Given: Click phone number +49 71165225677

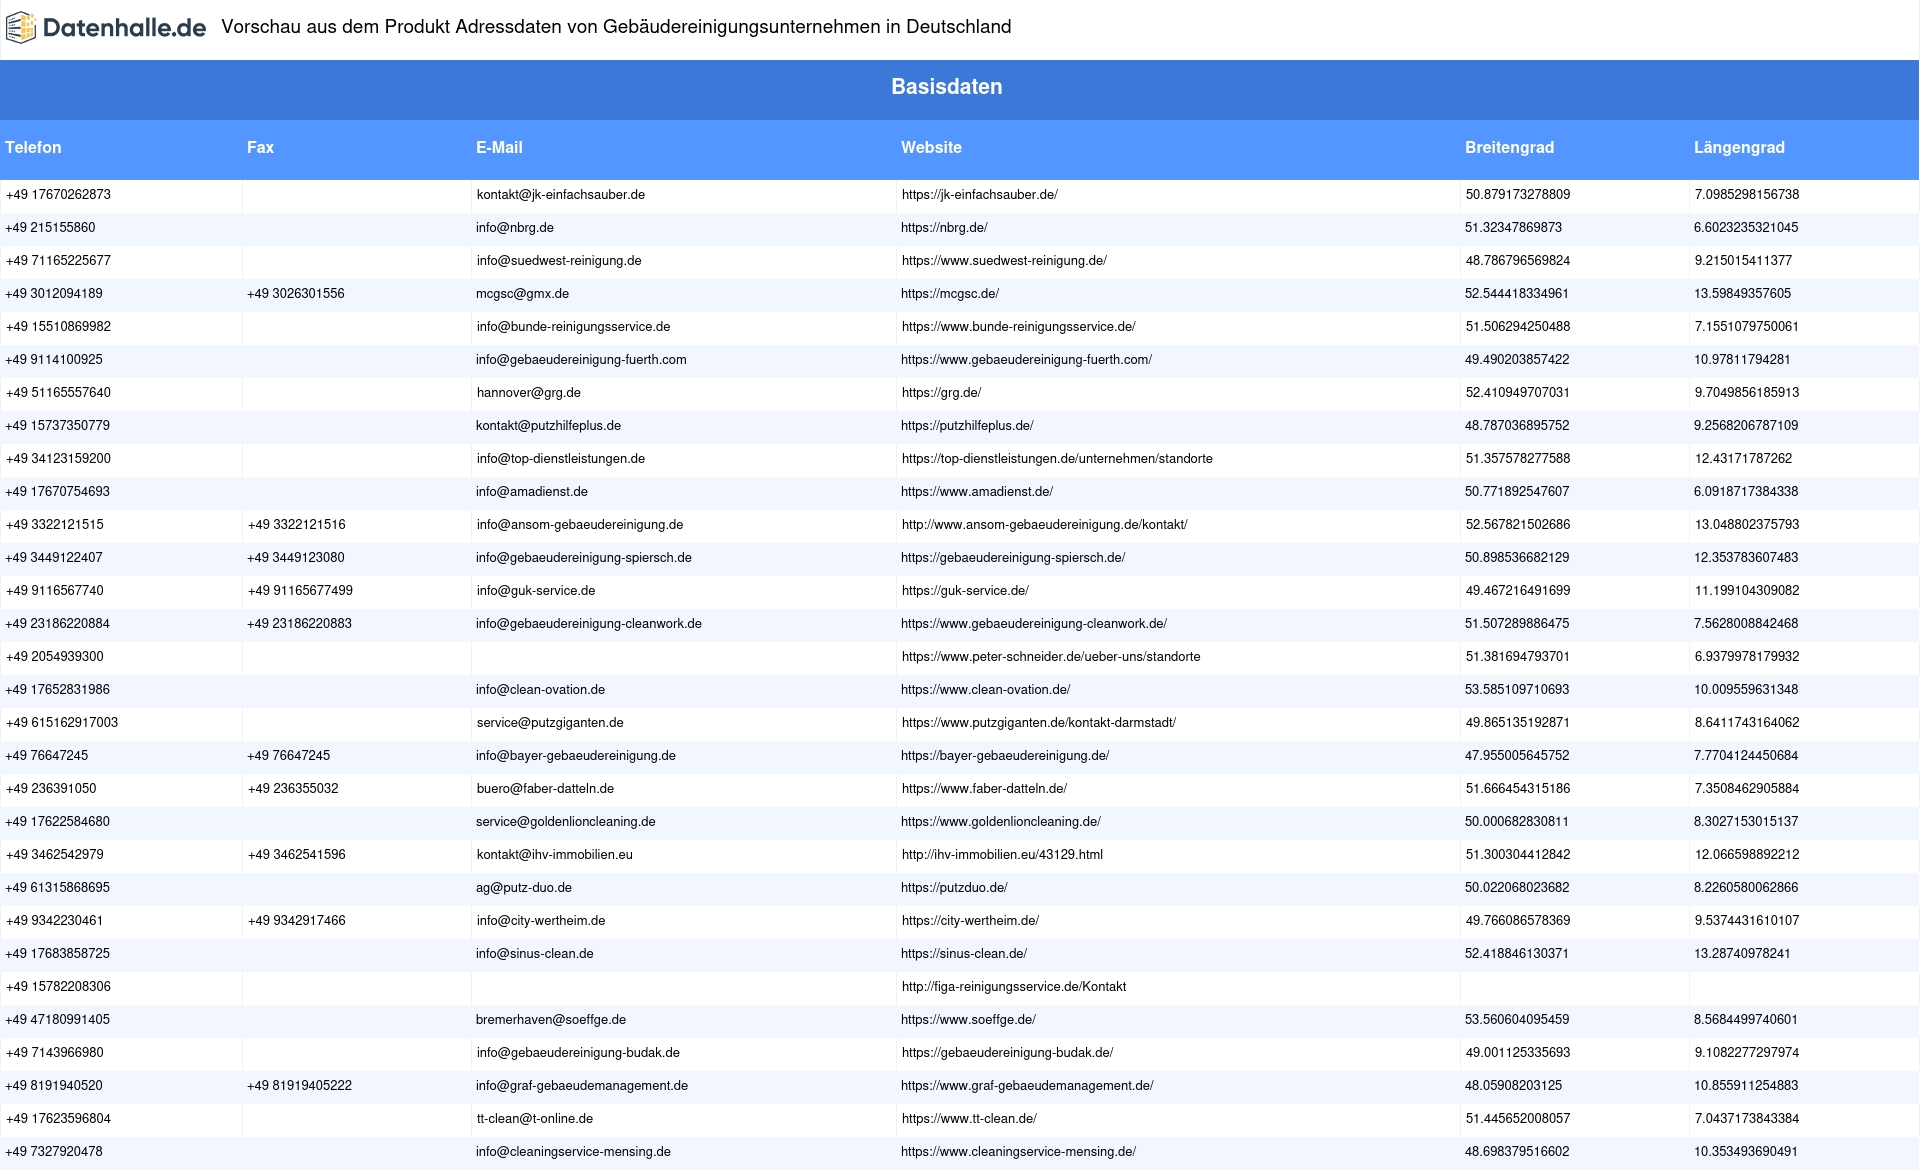Looking at the screenshot, I should 58,261.
